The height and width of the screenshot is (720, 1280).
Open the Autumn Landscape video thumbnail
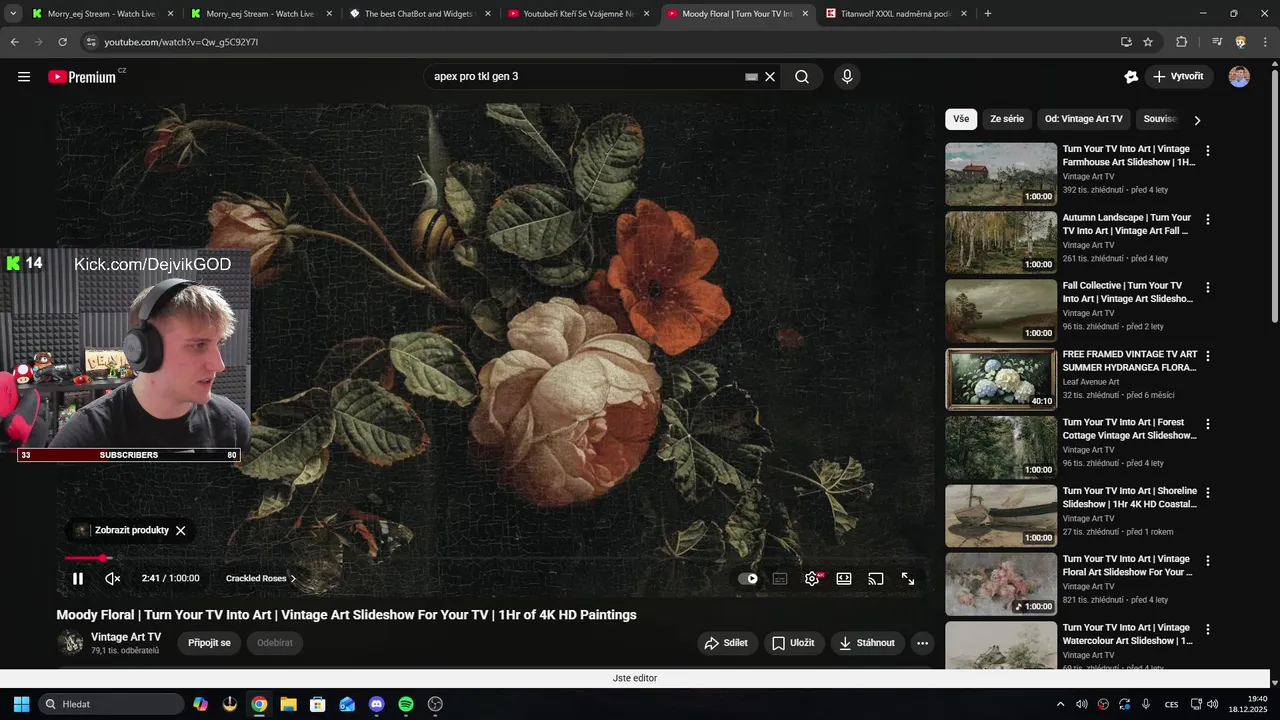click(1001, 242)
